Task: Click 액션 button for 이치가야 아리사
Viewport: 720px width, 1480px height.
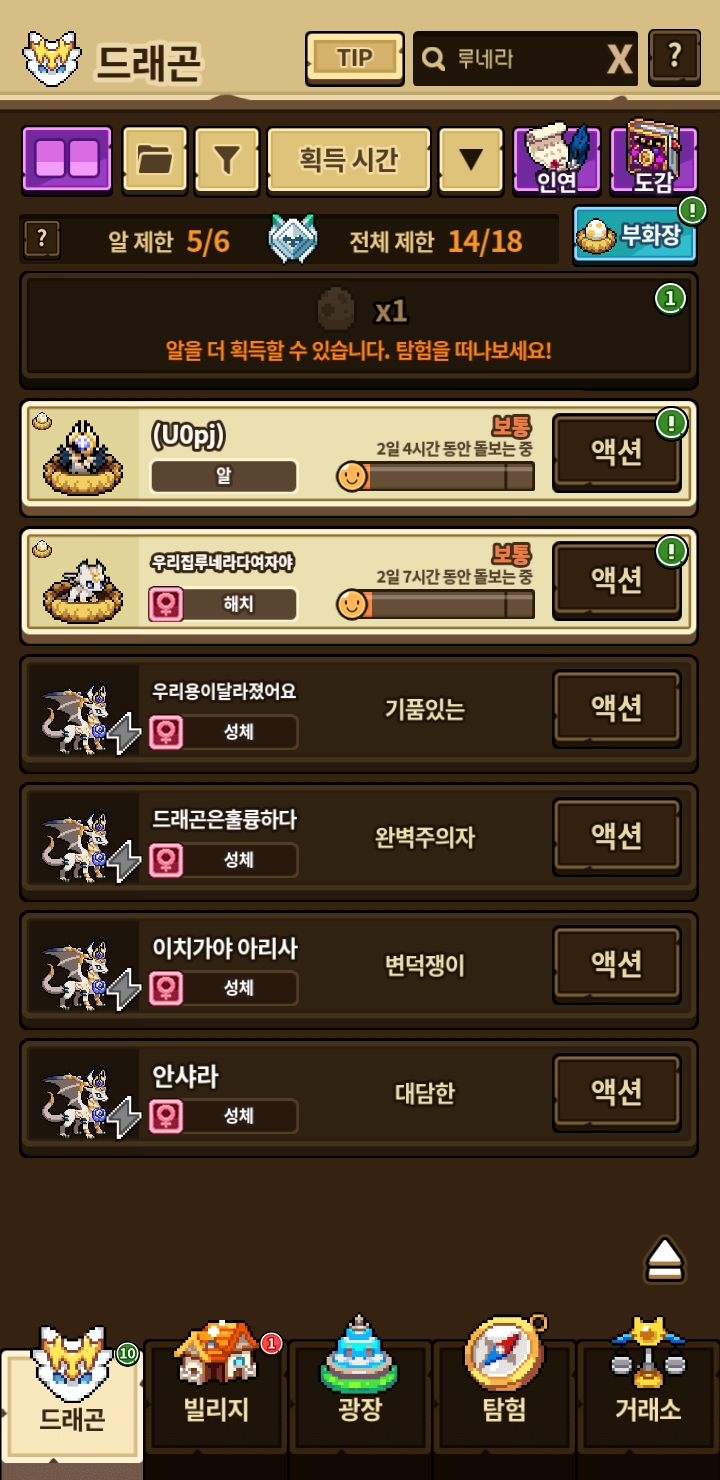Action: [x=617, y=965]
